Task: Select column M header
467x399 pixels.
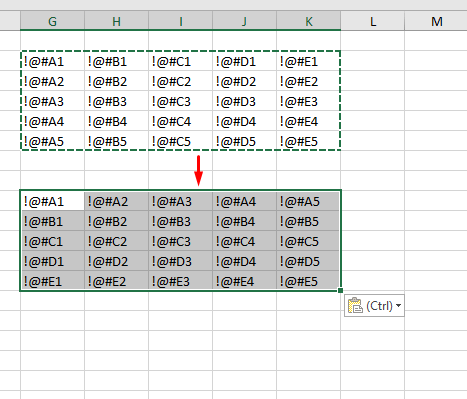Action: pos(436,21)
